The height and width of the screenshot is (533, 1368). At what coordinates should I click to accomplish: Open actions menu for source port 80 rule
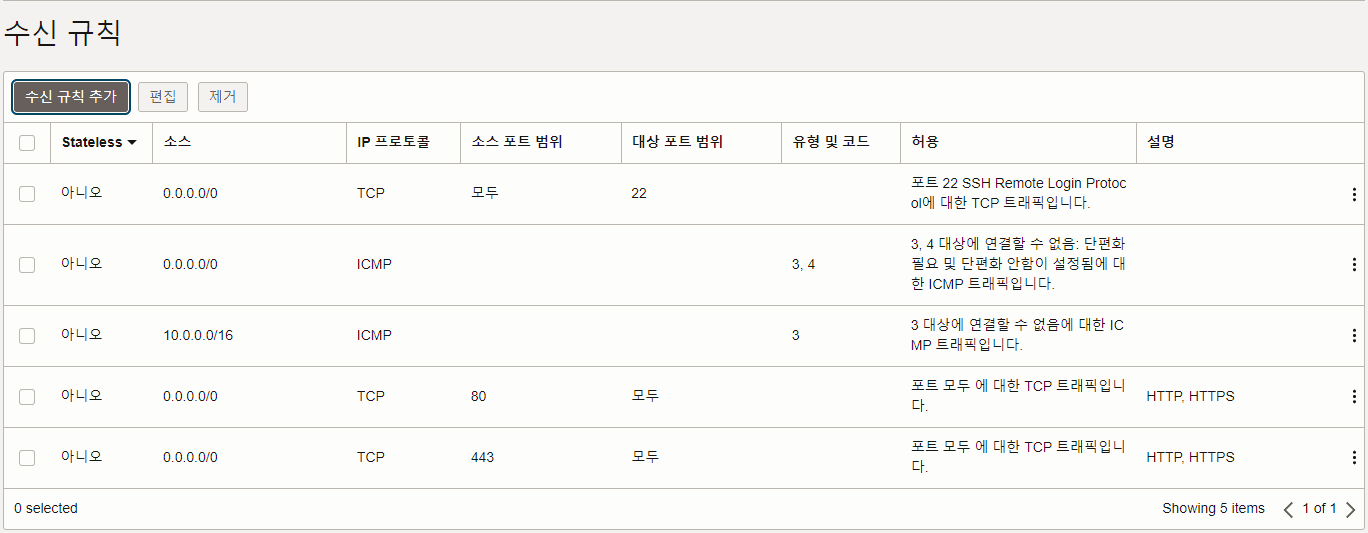coord(1354,397)
